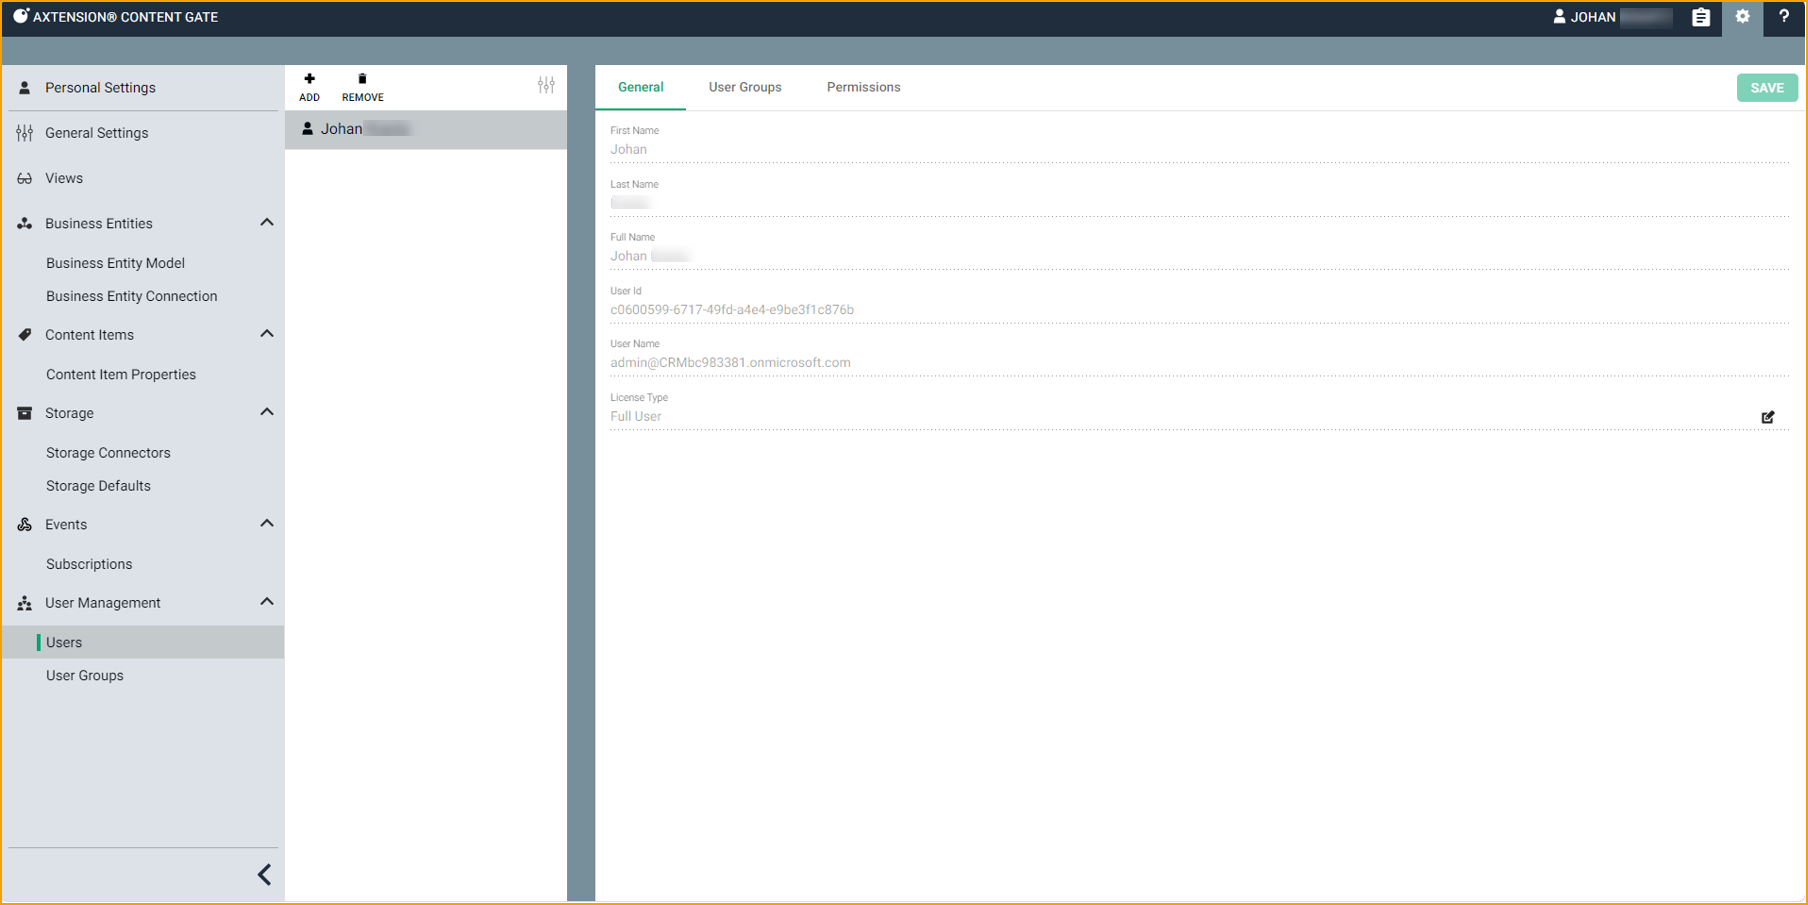
Task: Collapse the User Management section
Action: click(x=267, y=602)
